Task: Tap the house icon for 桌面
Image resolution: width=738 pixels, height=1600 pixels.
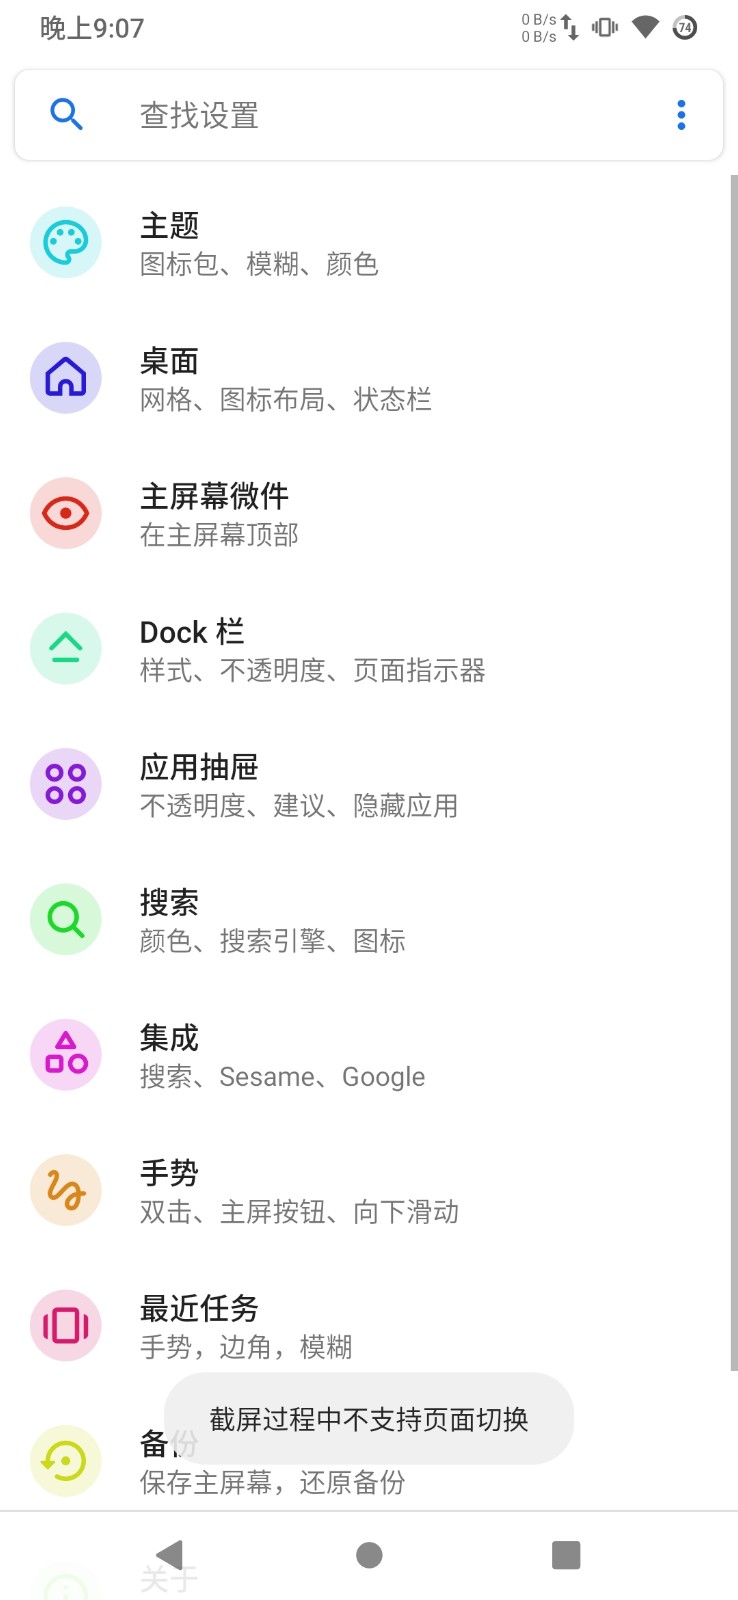Action: tap(66, 378)
